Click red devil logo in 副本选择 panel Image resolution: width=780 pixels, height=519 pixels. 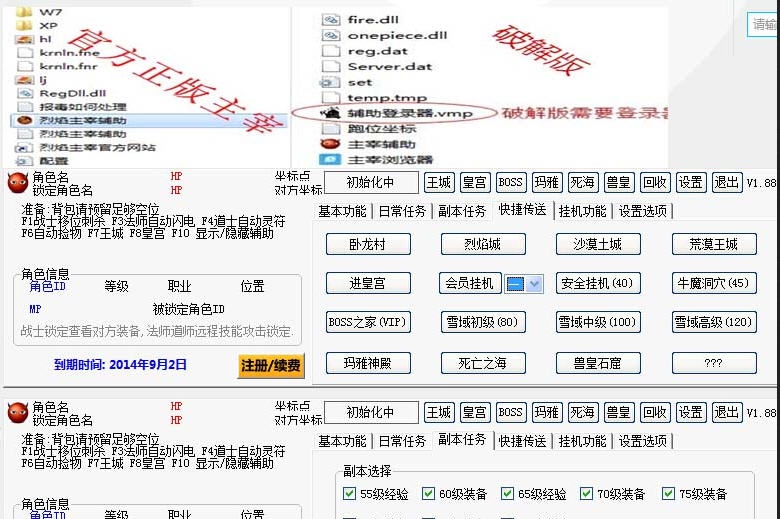click(17, 413)
